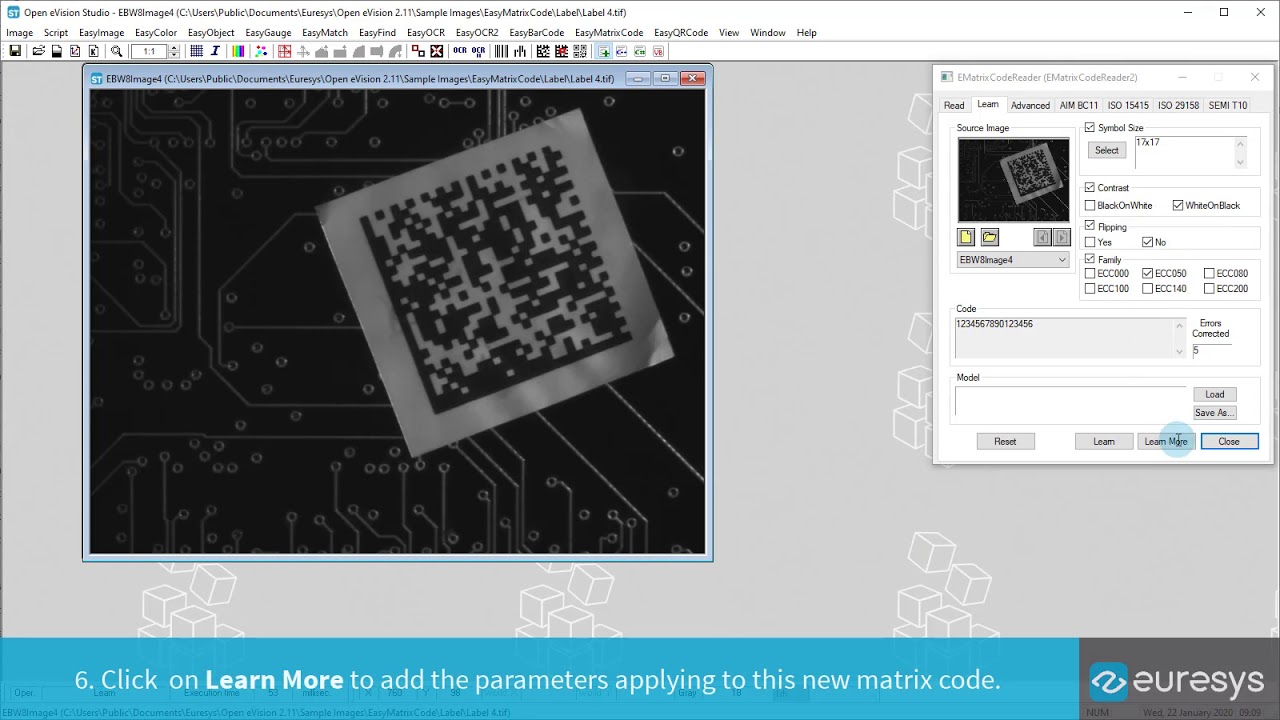Screen dimensions: 1280x720
Task: Open the Help menu
Action: point(806,33)
